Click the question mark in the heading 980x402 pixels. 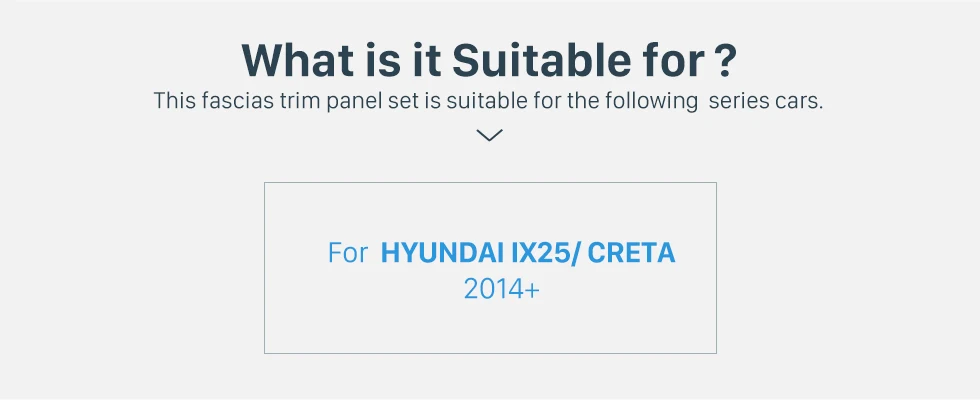click(725, 61)
